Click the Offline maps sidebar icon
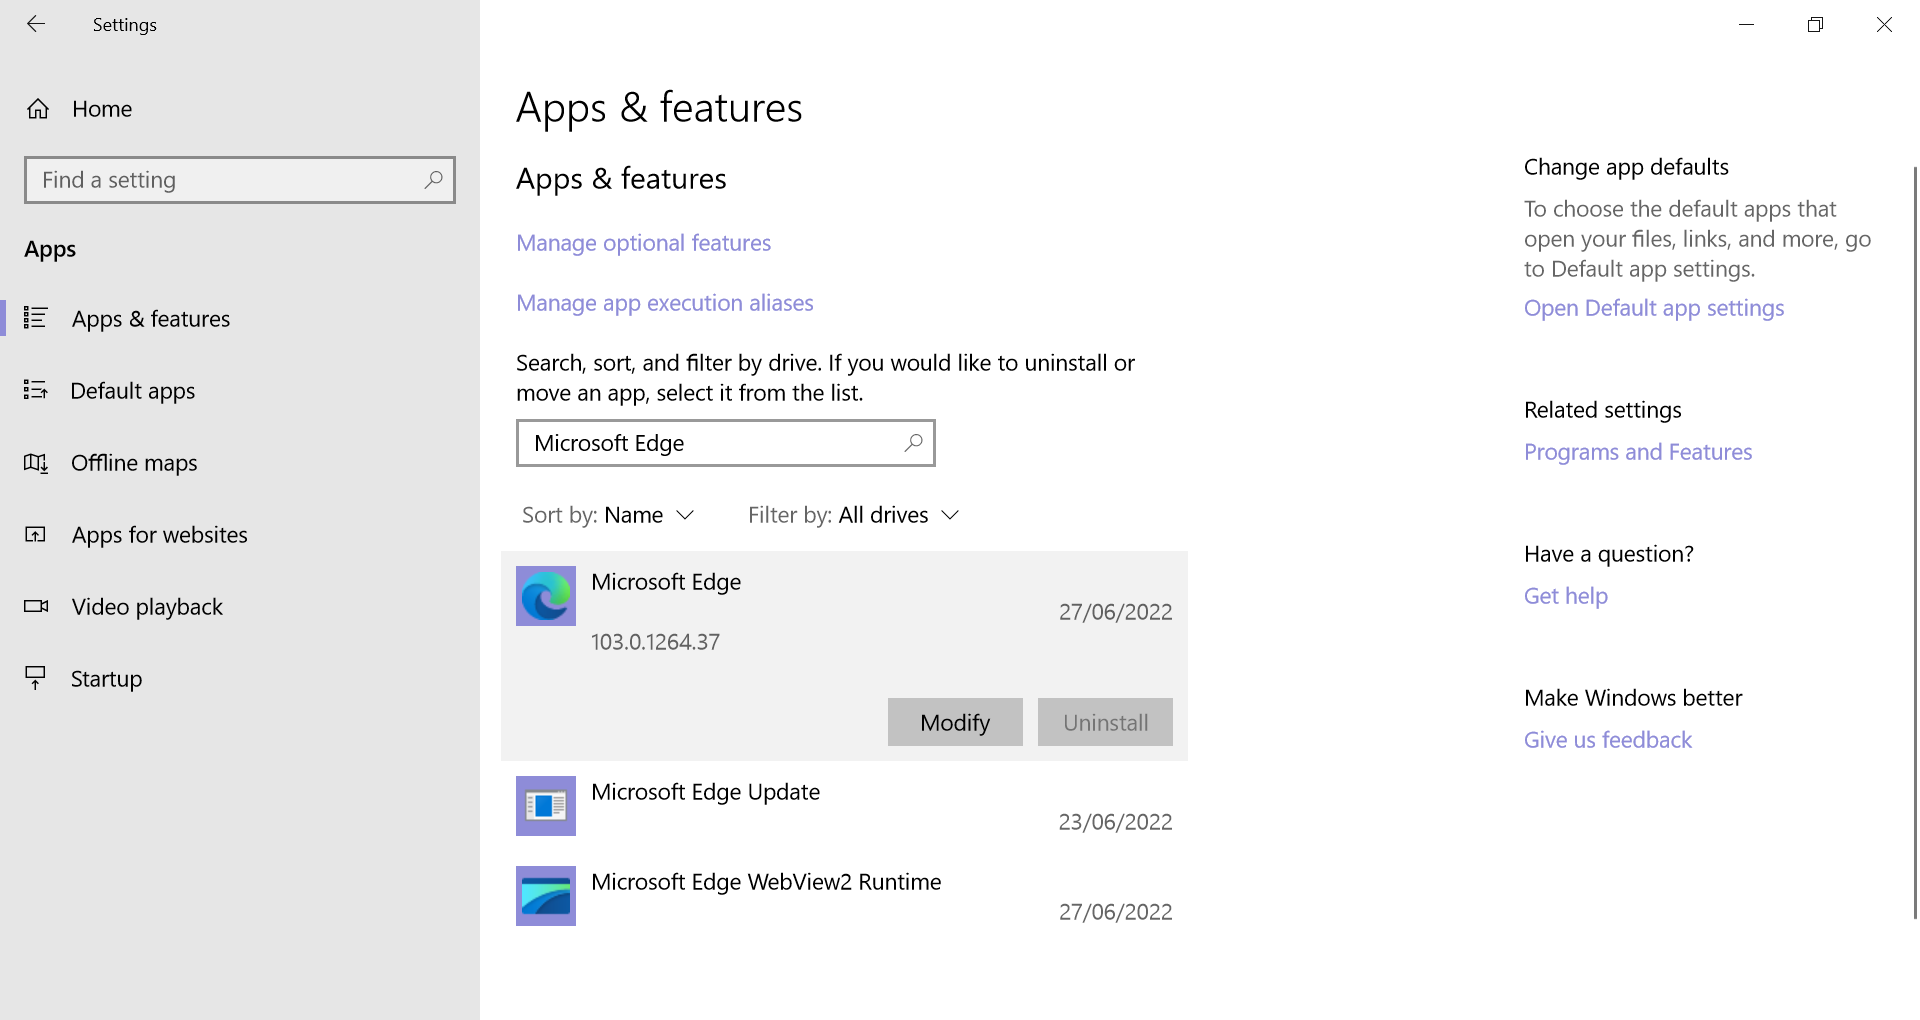This screenshot has width=1920, height=1020. (x=36, y=462)
